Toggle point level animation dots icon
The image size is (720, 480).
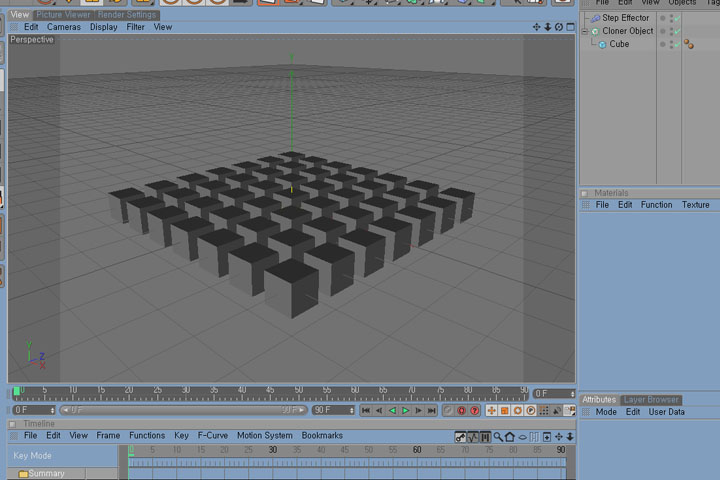click(x=544, y=410)
